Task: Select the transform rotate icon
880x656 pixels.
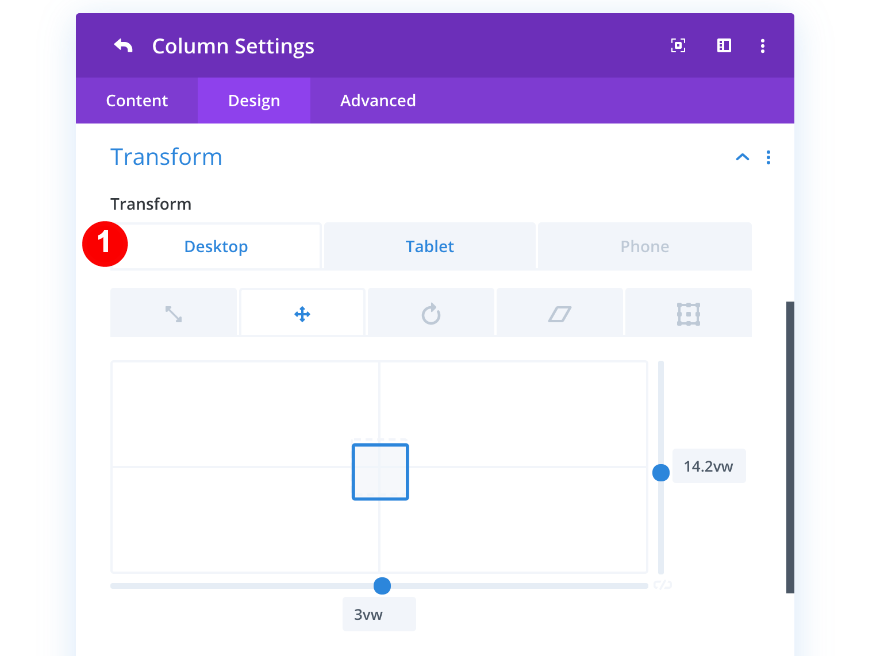Action: pyautogui.click(x=431, y=313)
